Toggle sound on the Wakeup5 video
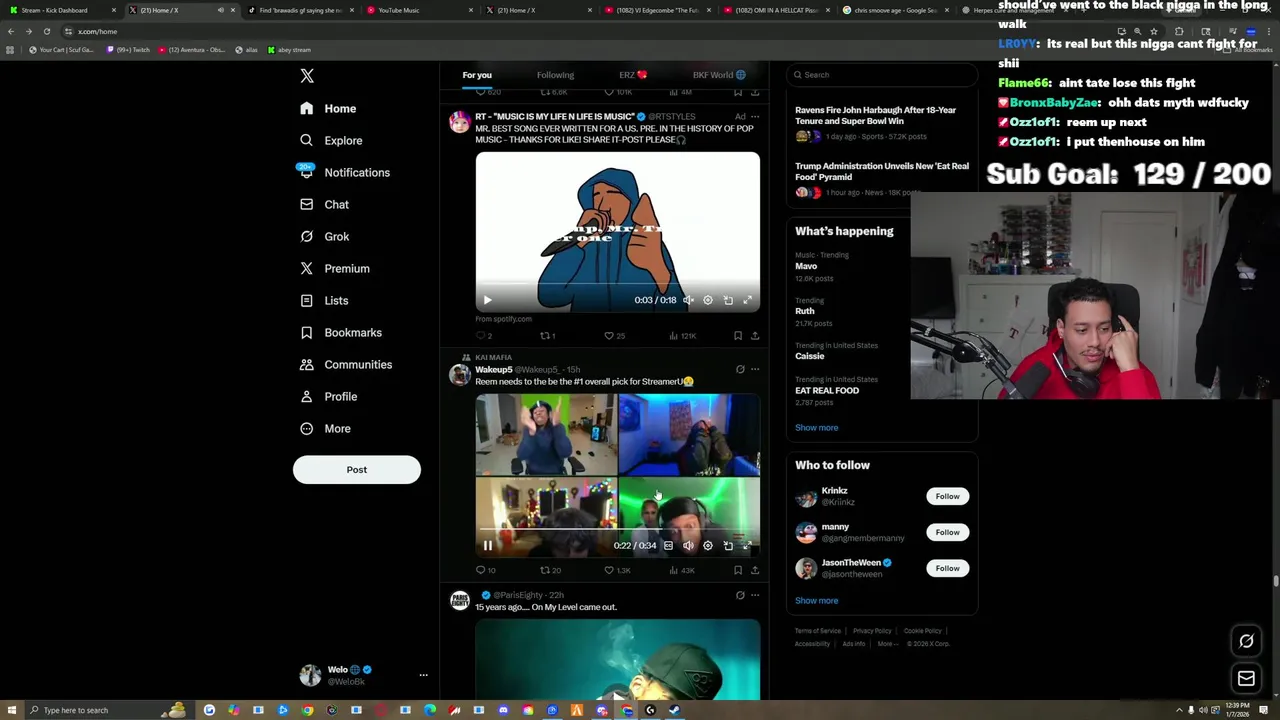This screenshot has height=720, width=1280. (x=688, y=545)
